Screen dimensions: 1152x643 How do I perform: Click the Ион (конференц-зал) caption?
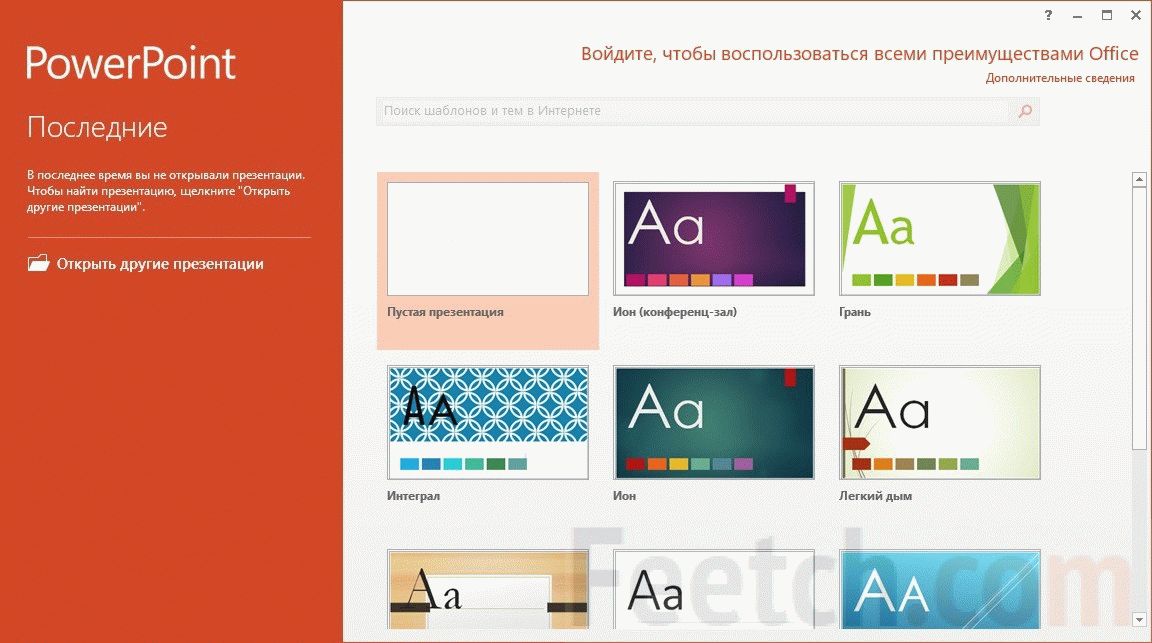click(674, 312)
